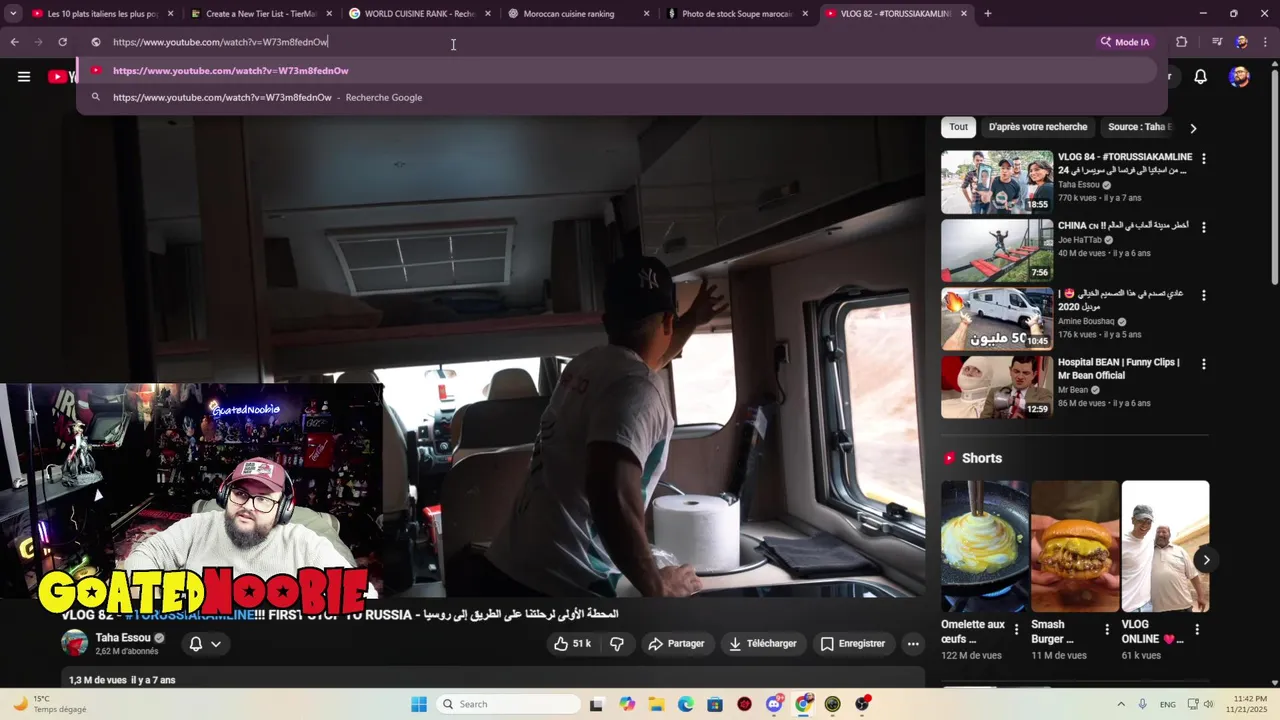Open more actions ellipsis under video
1280x720 pixels.
click(x=913, y=644)
